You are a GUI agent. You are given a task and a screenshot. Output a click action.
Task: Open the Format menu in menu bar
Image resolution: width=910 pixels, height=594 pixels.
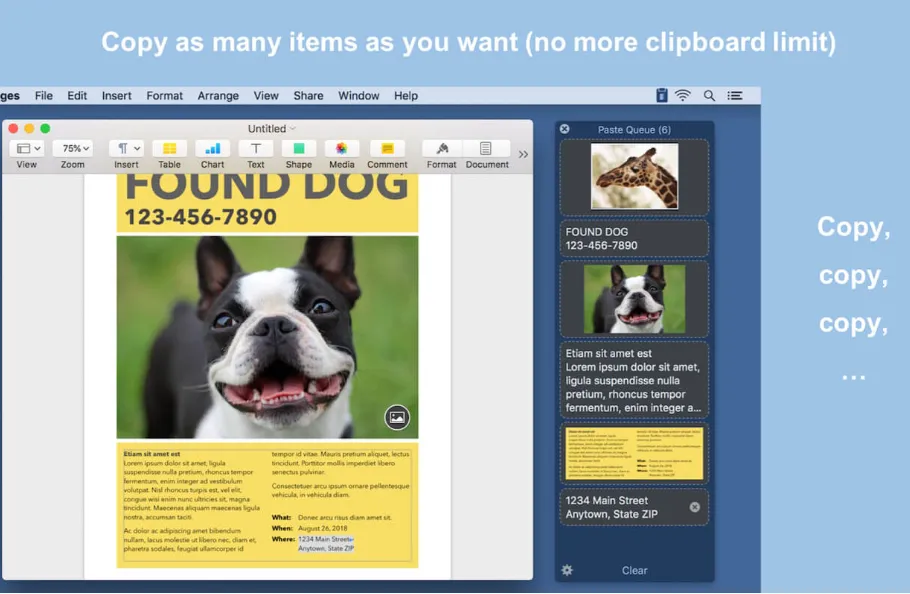pyautogui.click(x=164, y=96)
